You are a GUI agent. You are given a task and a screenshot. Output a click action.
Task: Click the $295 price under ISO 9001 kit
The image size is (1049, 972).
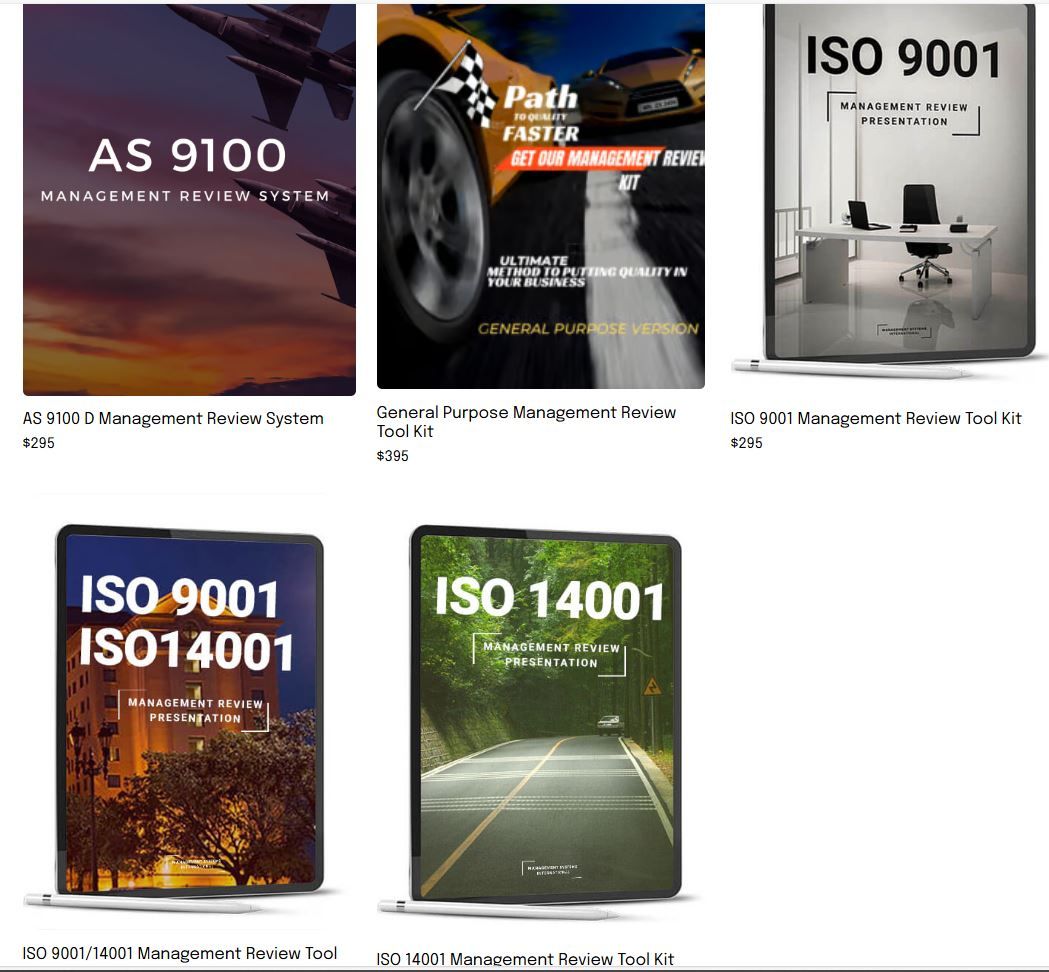[746, 443]
